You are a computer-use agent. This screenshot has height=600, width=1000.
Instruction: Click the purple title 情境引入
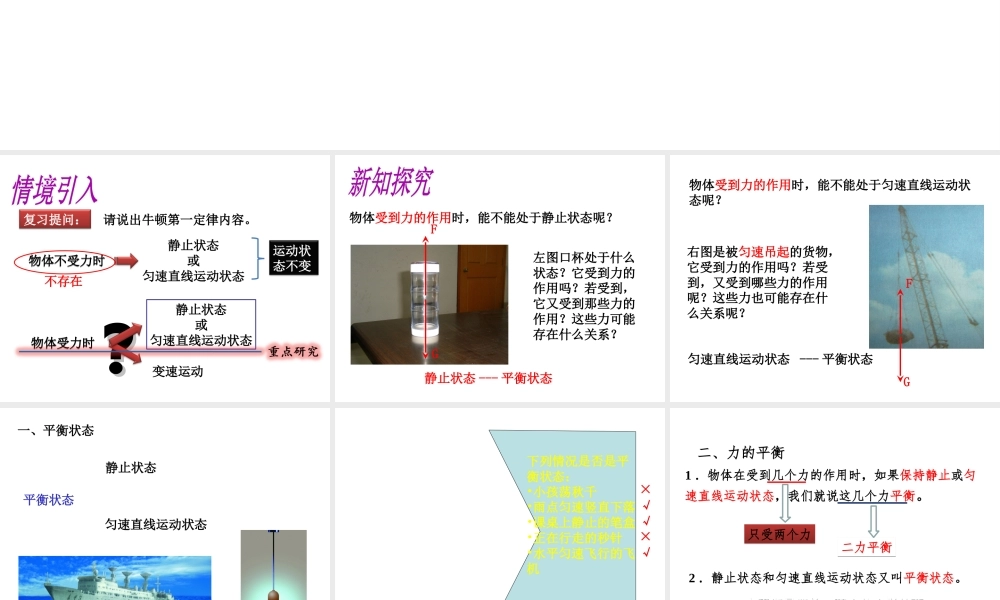tap(54, 189)
